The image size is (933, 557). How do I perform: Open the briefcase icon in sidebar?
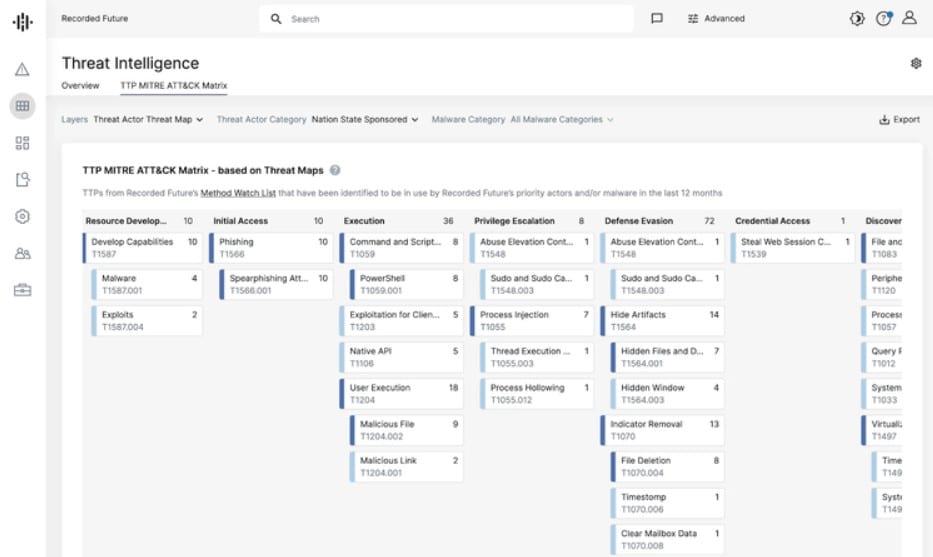(22, 290)
